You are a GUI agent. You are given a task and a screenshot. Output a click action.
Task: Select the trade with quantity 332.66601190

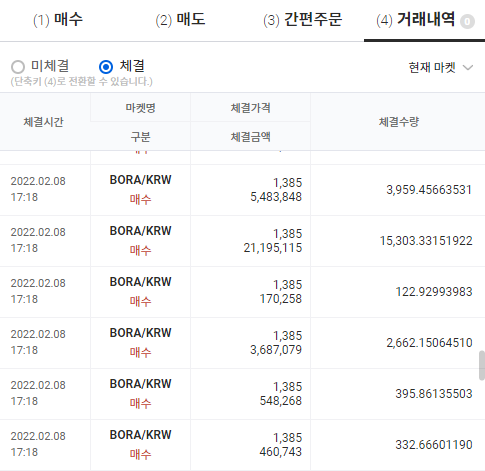pos(242,445)
